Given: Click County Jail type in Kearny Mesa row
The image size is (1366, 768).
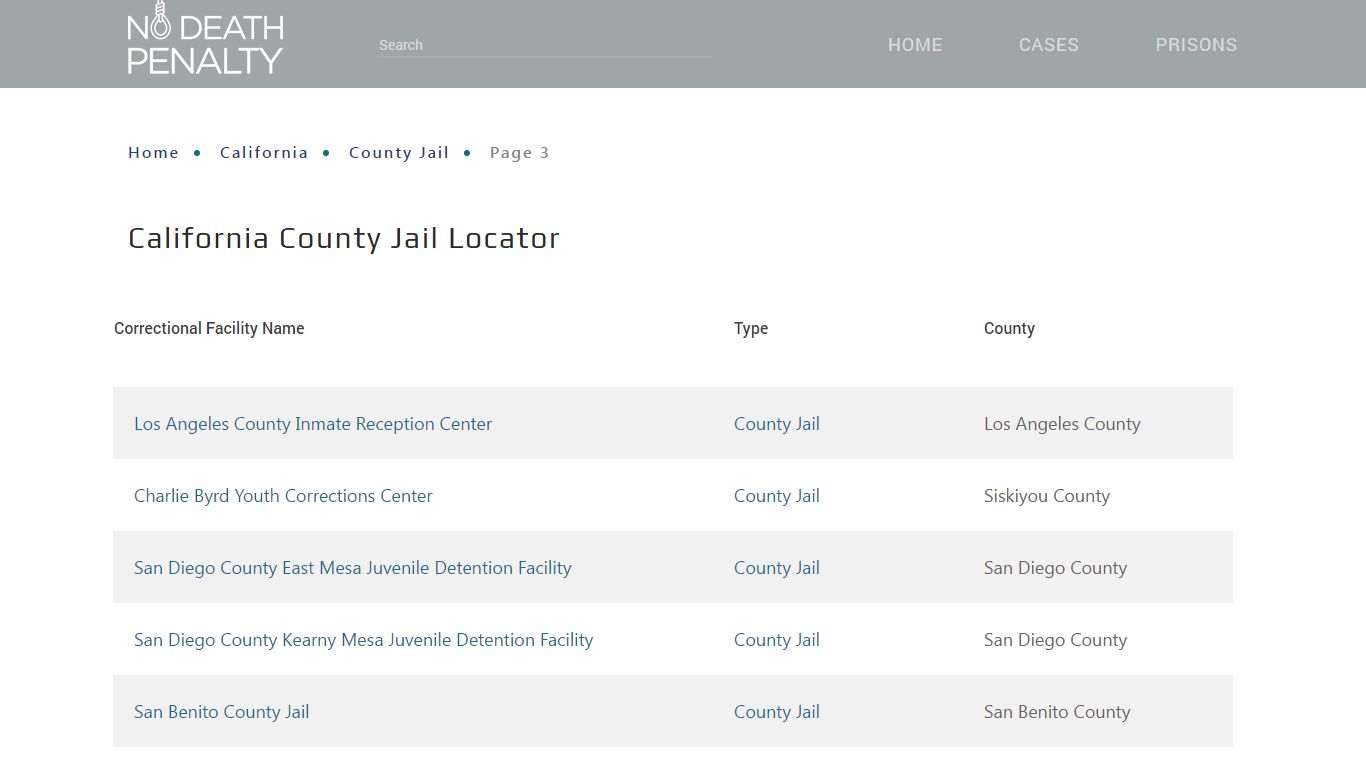Looking at the screenshot, I should click(777, 640).
